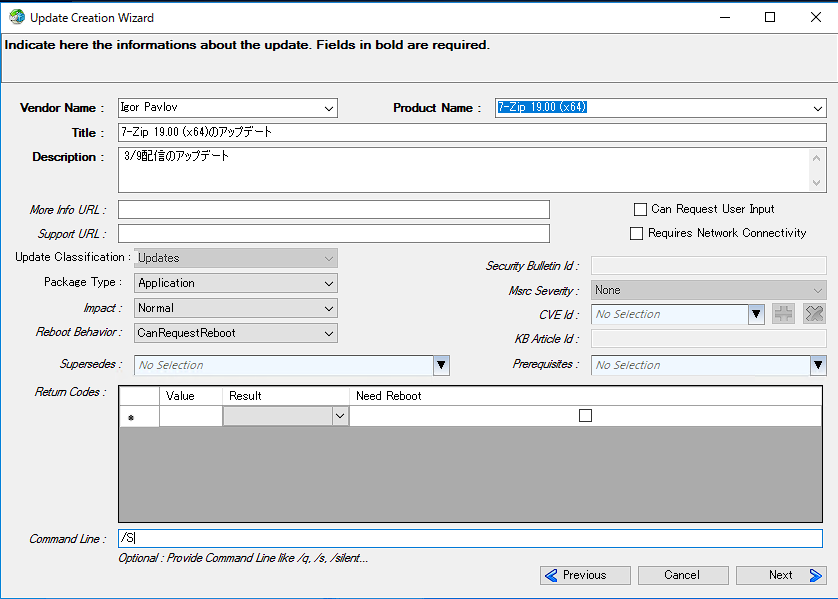
Task: Go back with the Previous button
Action: click(x=585, y=575)
